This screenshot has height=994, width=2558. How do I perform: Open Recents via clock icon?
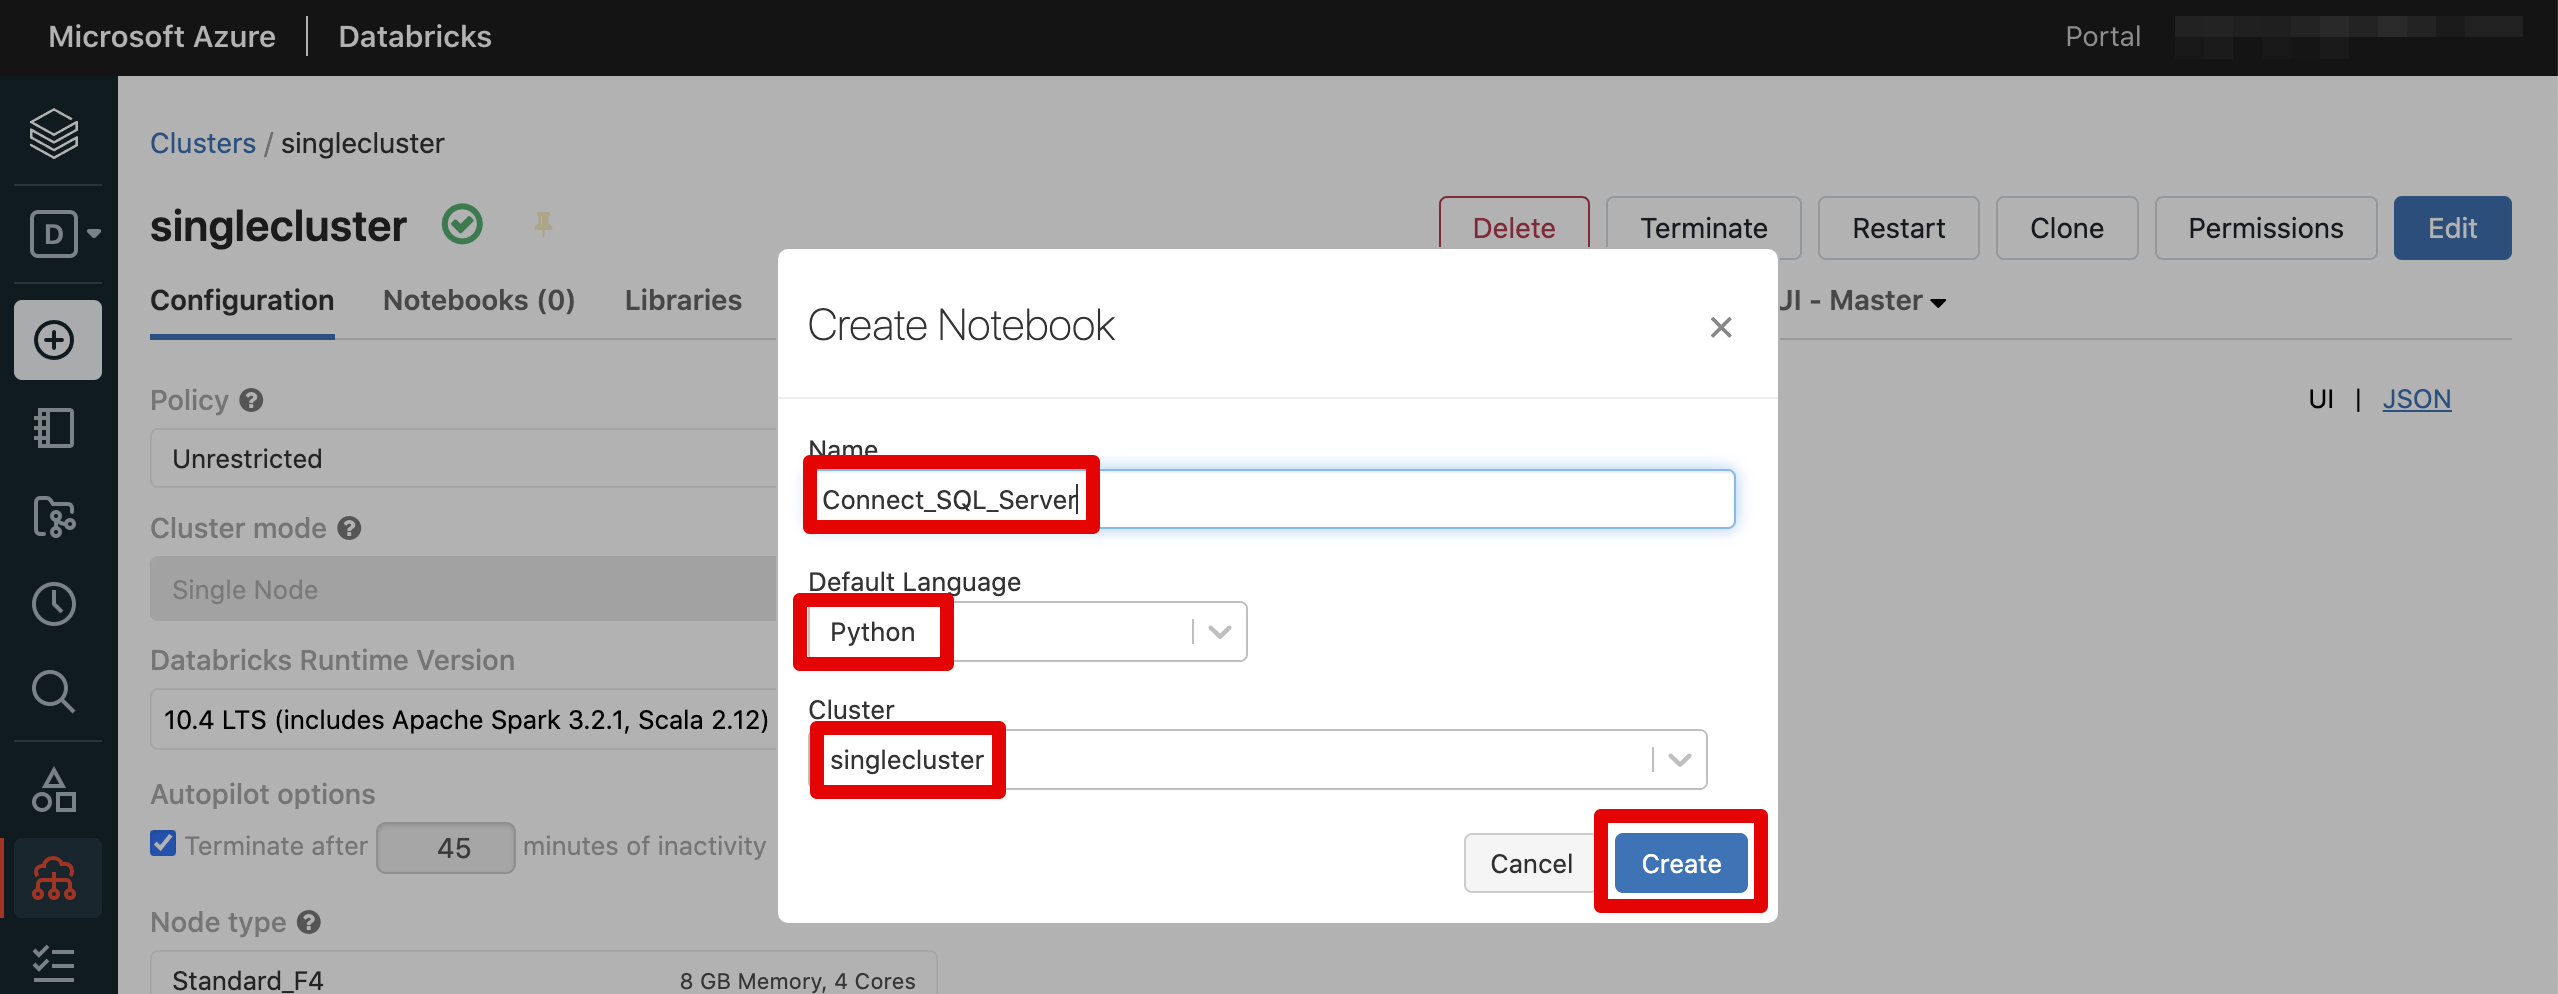[54, 604]
